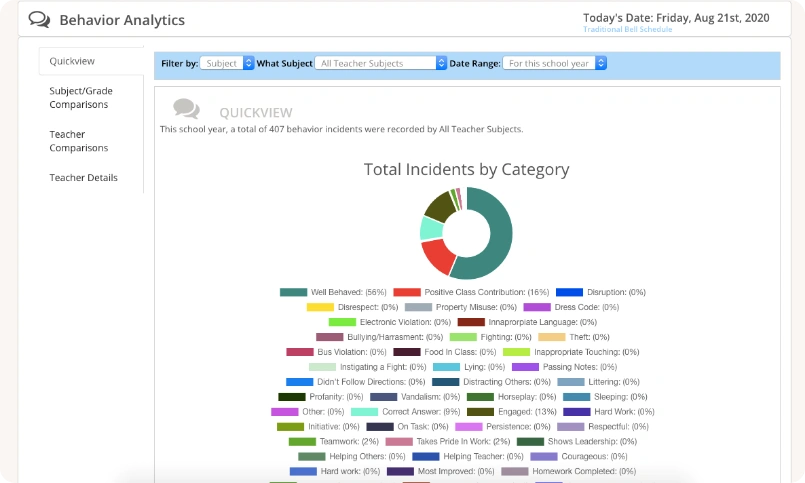Open the Teacher Details section
This screenshot has width=805, height=483.
coord(83,178)
